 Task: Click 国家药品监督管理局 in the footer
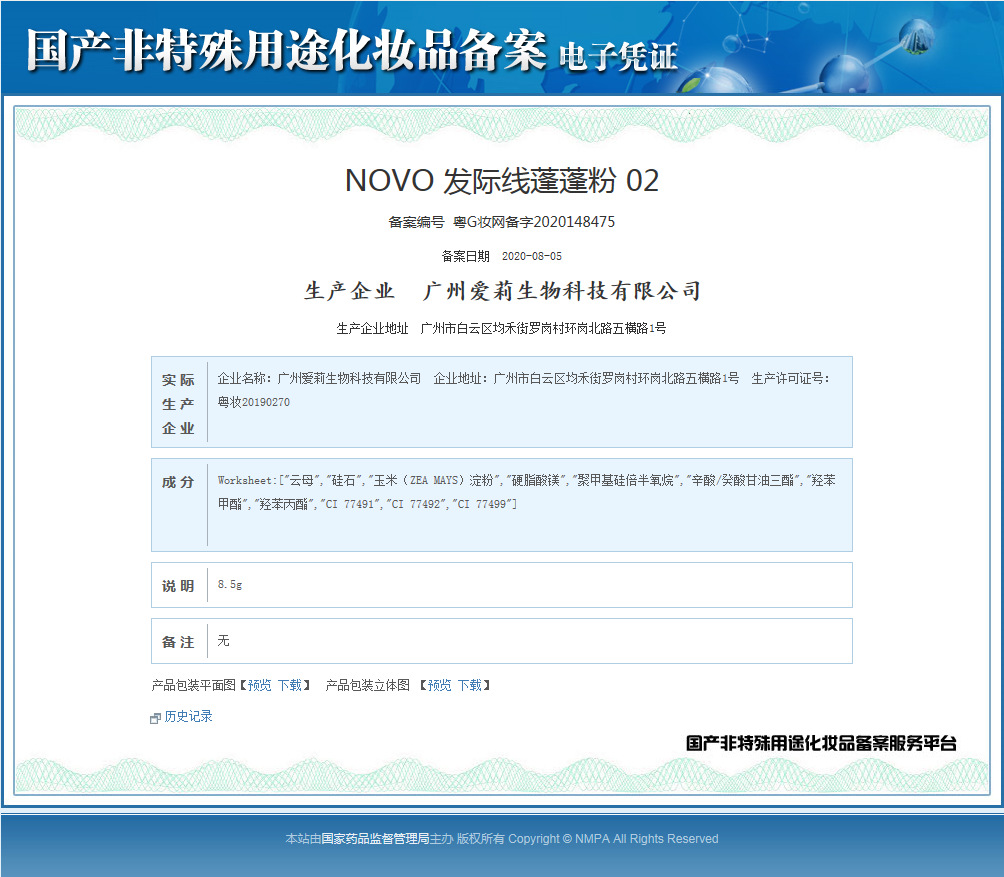(x=375, y=839)
